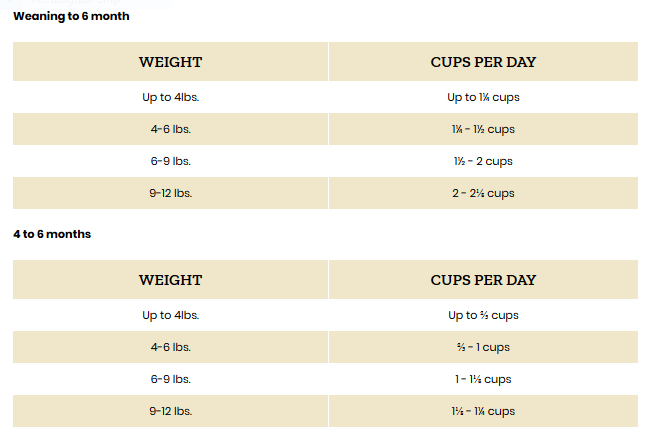Click WEIGHT header in the weaning table
Screen dimensions: 651x438
(170, 62)
